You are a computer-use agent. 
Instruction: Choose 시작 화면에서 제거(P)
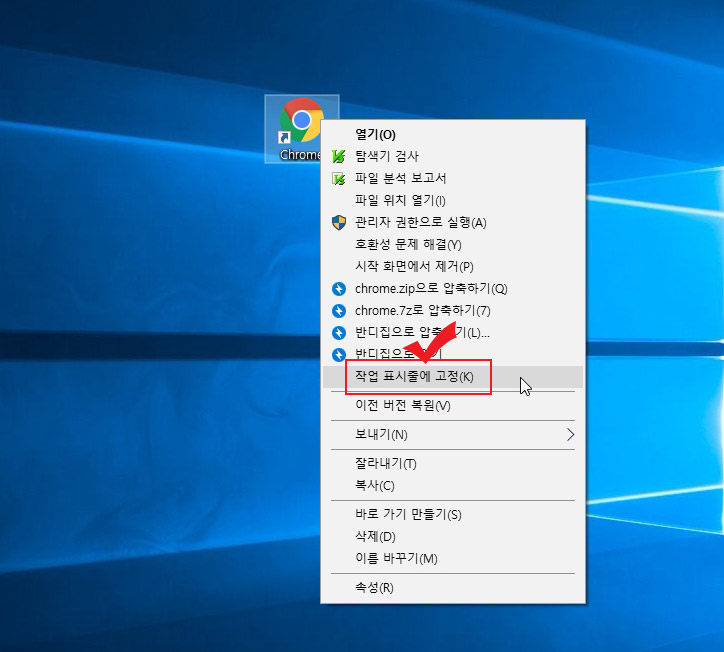tap(453, 267)
